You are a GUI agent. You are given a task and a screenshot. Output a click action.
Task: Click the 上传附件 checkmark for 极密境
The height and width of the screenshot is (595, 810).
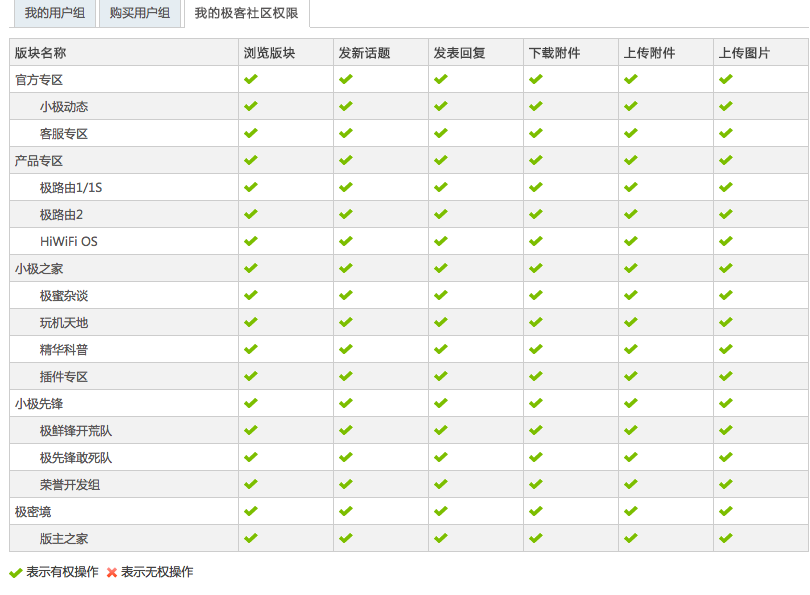tap(631, 511)
